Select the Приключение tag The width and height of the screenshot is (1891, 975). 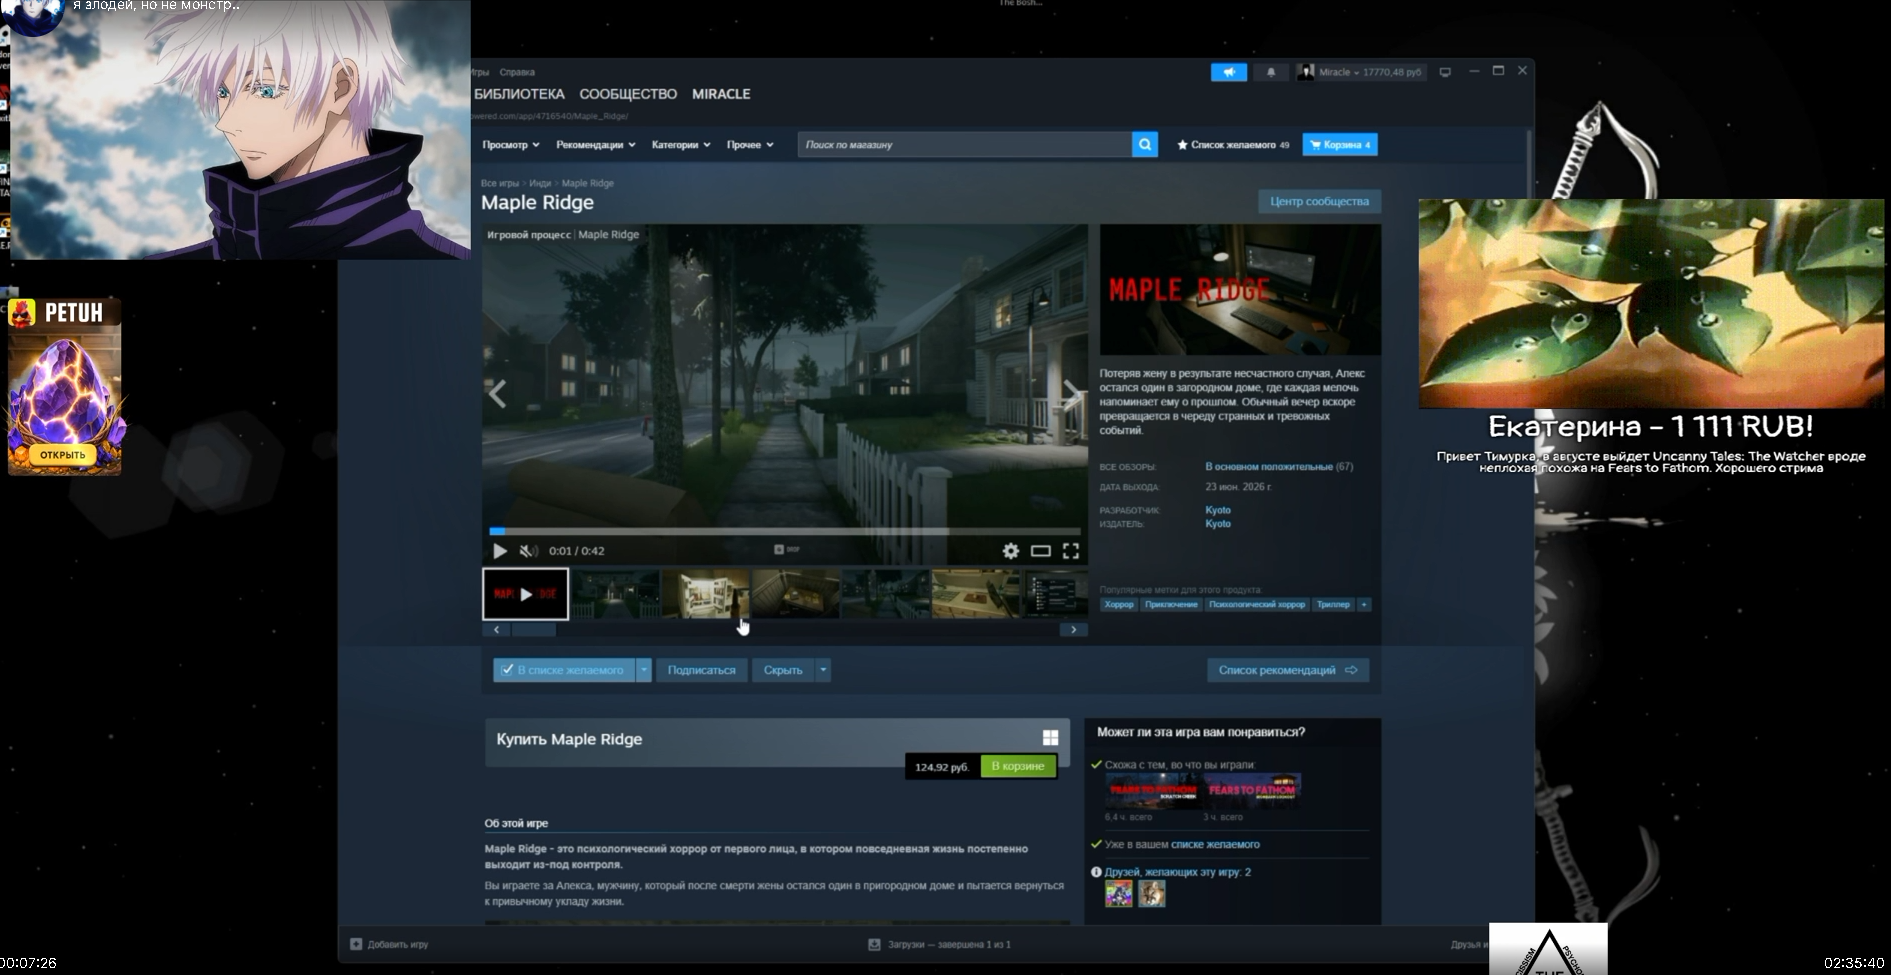[1171, 605]
